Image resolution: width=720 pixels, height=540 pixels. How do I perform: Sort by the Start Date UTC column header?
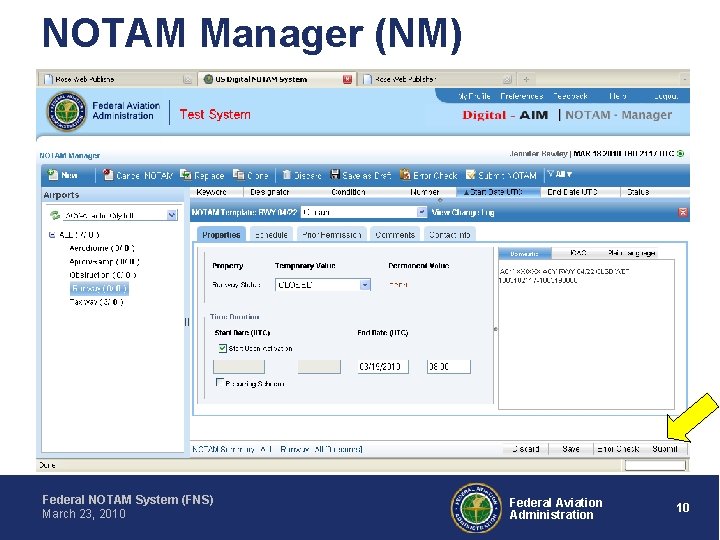click(x=496, y=192)
